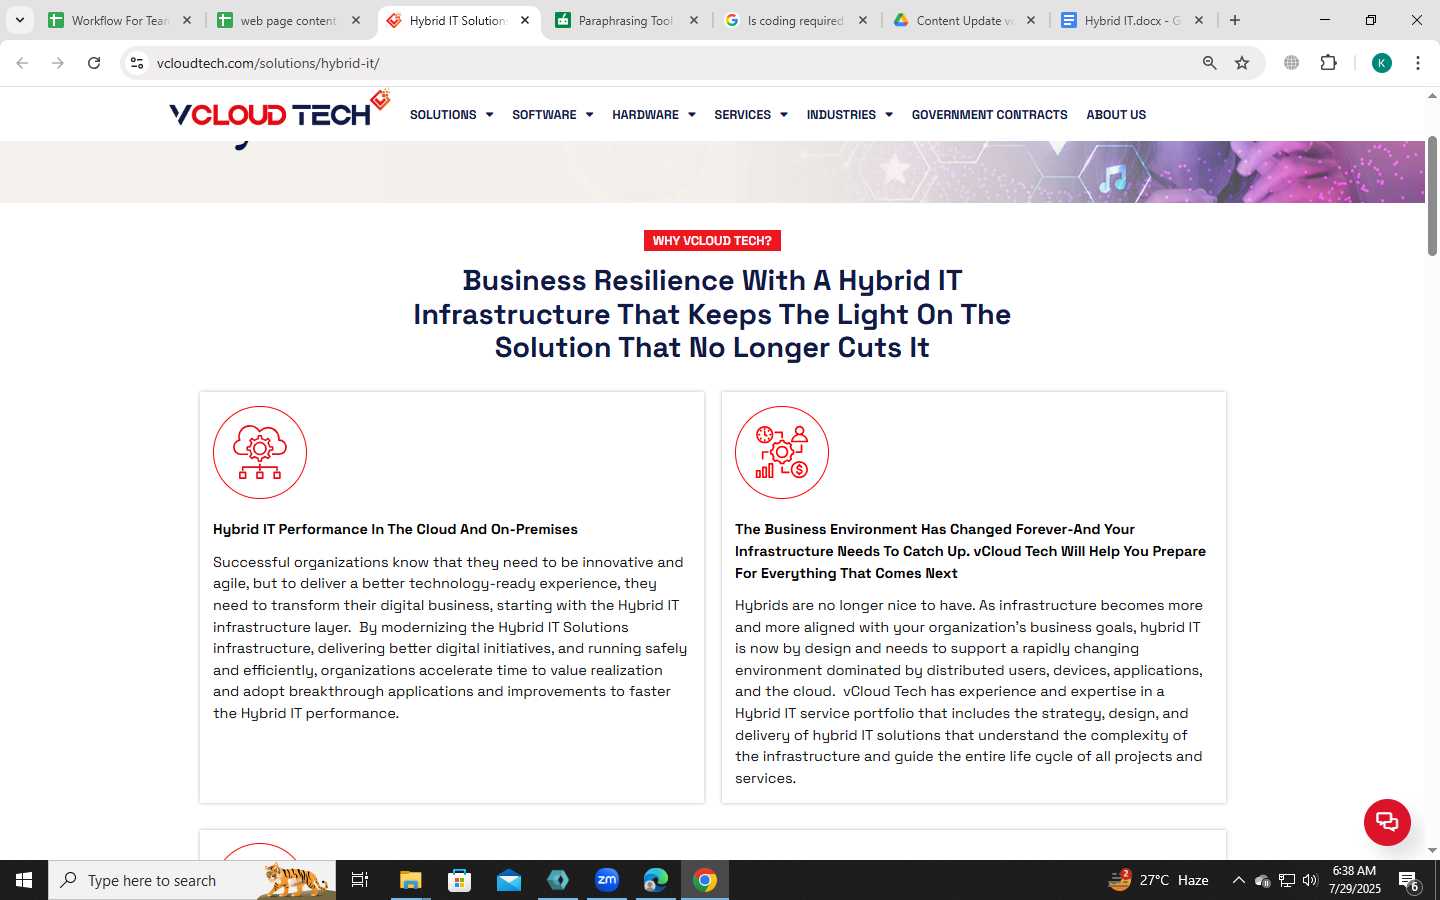
Task: Bookmark this page with star icon
Action: coord(1242,63)
